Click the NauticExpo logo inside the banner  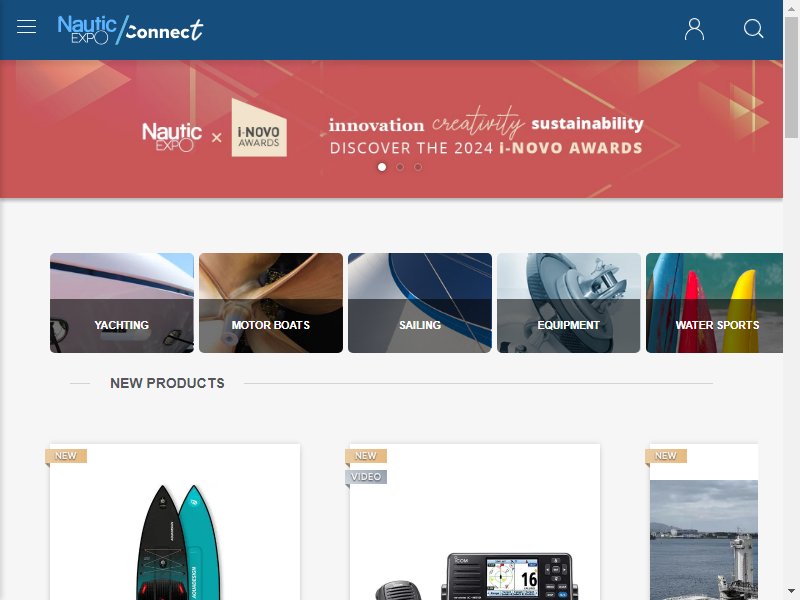point(172,137)
